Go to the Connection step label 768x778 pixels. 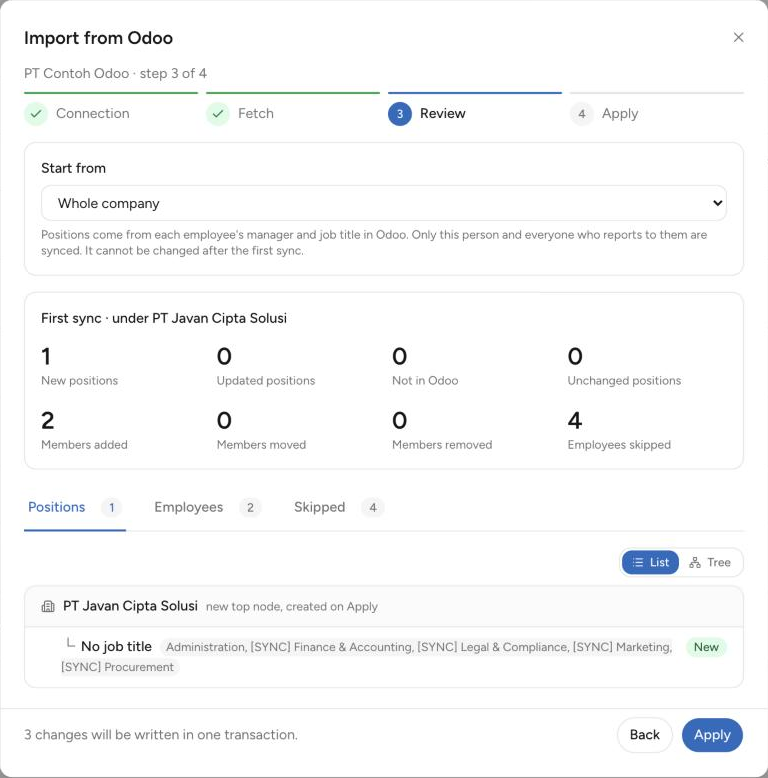pos(93,114)
